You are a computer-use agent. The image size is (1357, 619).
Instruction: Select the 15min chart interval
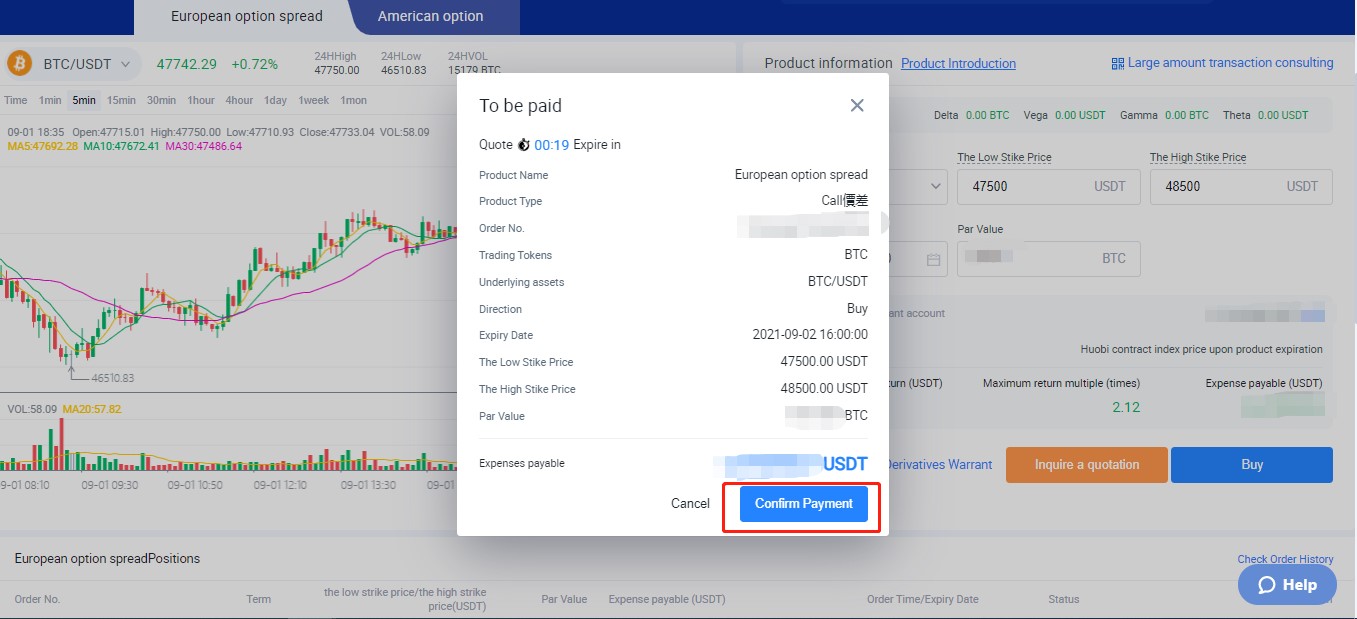click(121, 100)
